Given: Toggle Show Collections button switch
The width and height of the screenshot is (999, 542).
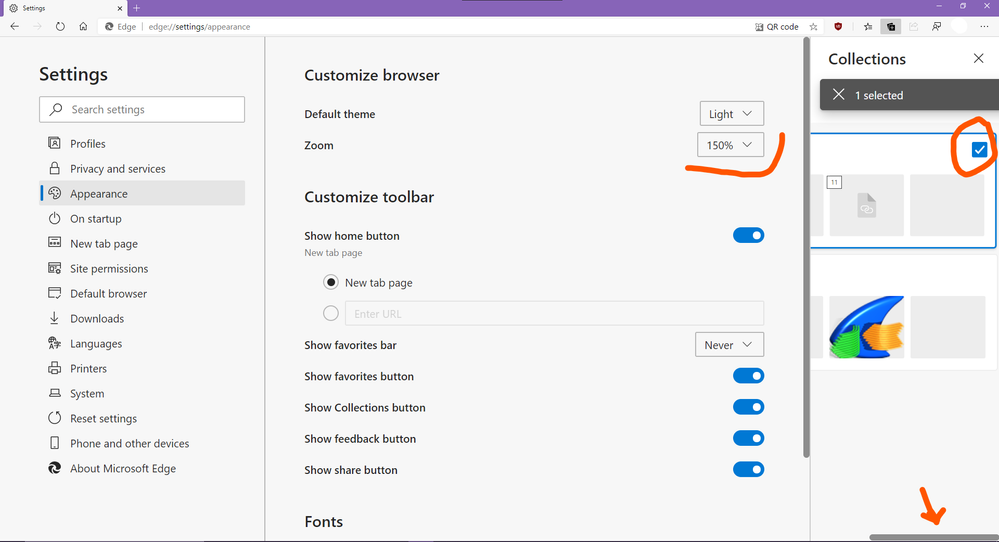Looking at the screenshot, I should click(x=749, y=407).
